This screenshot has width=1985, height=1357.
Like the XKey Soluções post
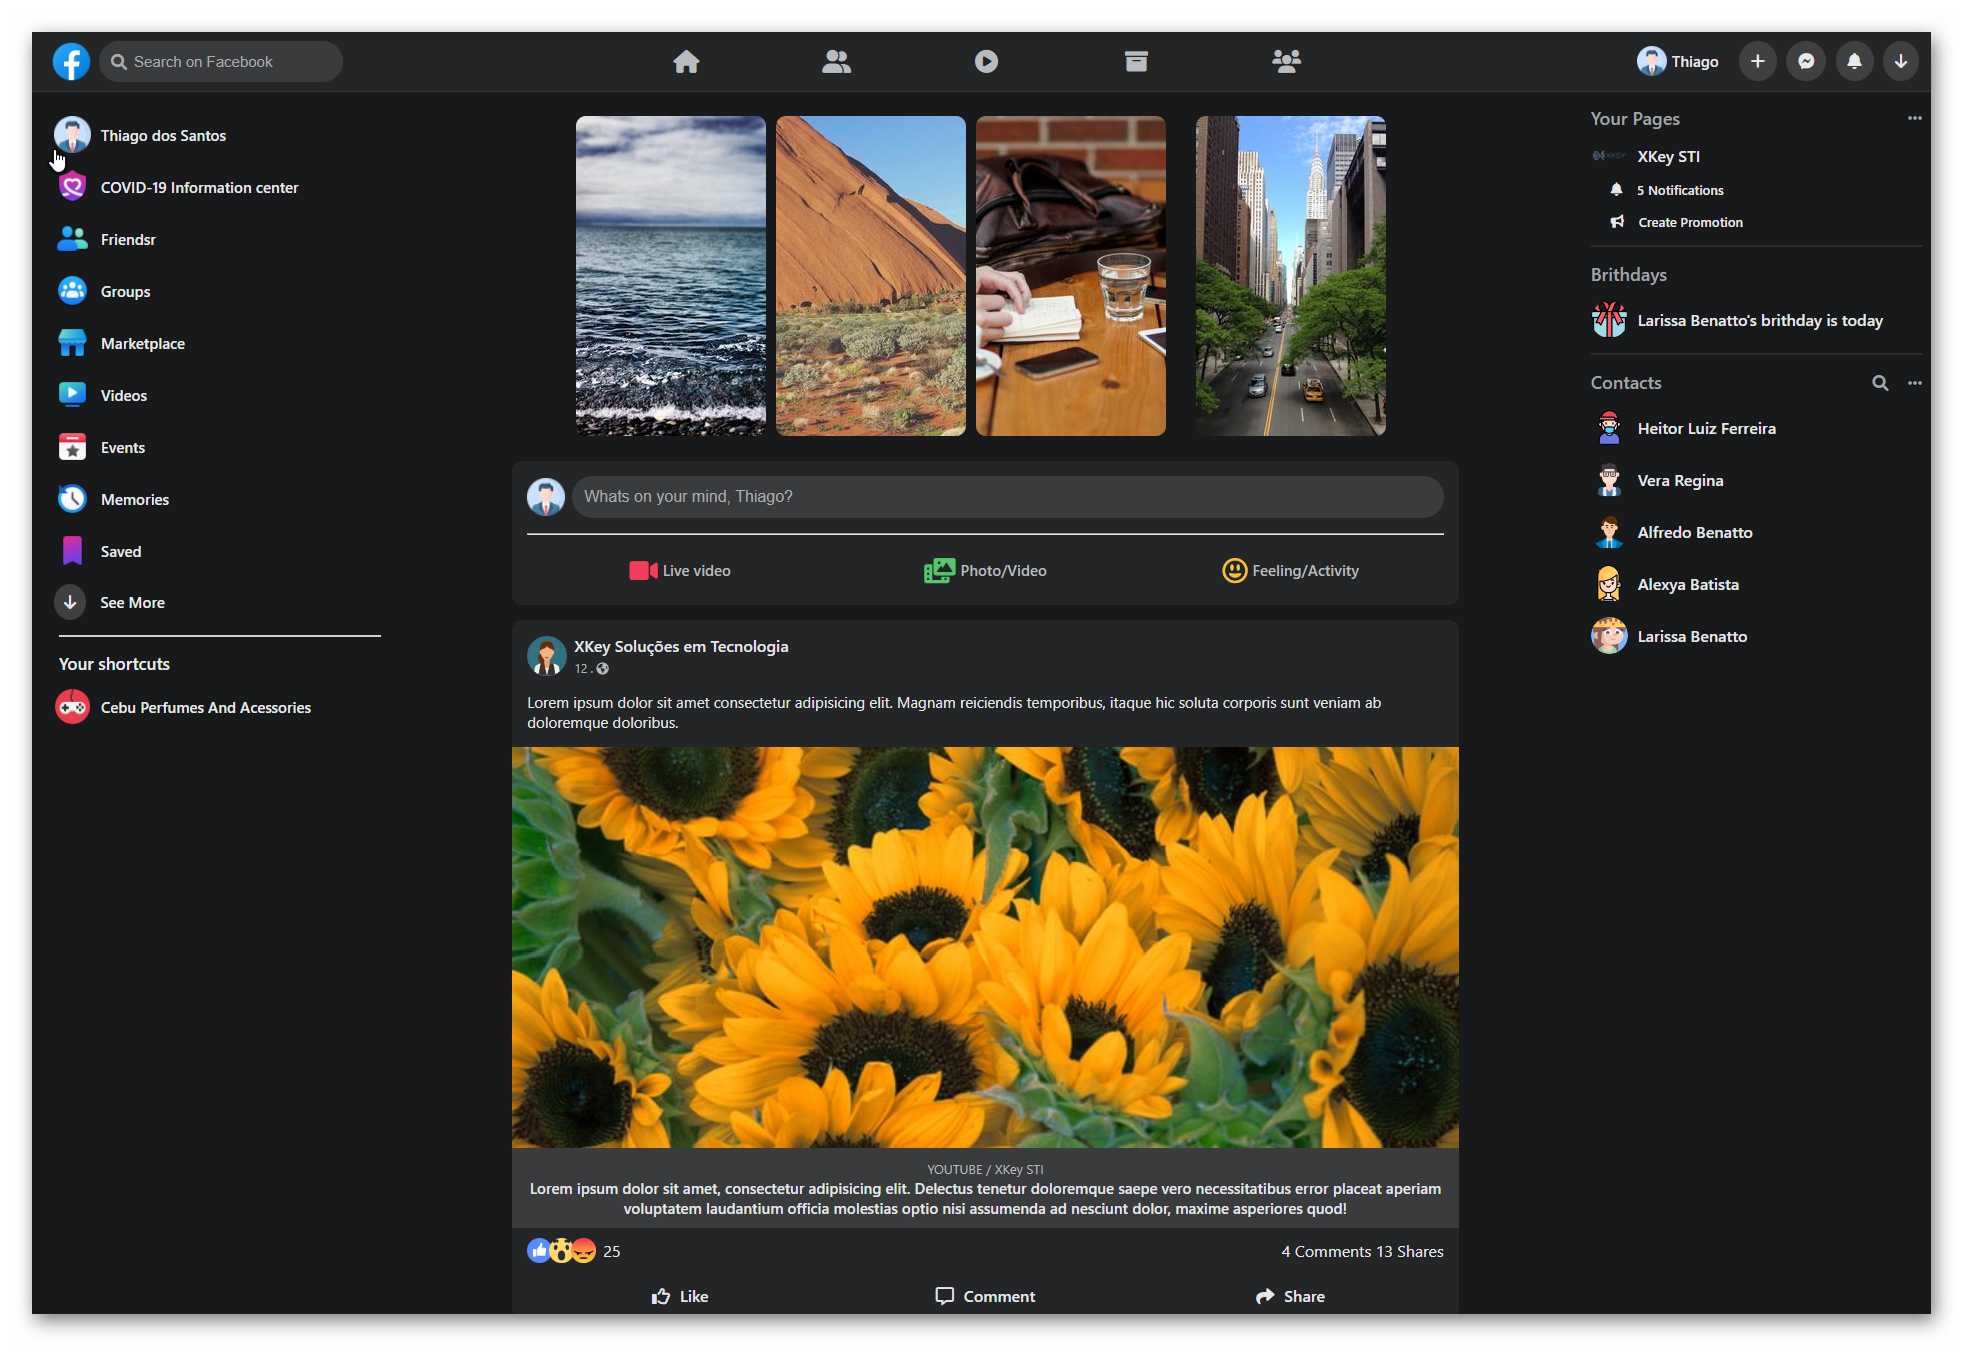680,1296
